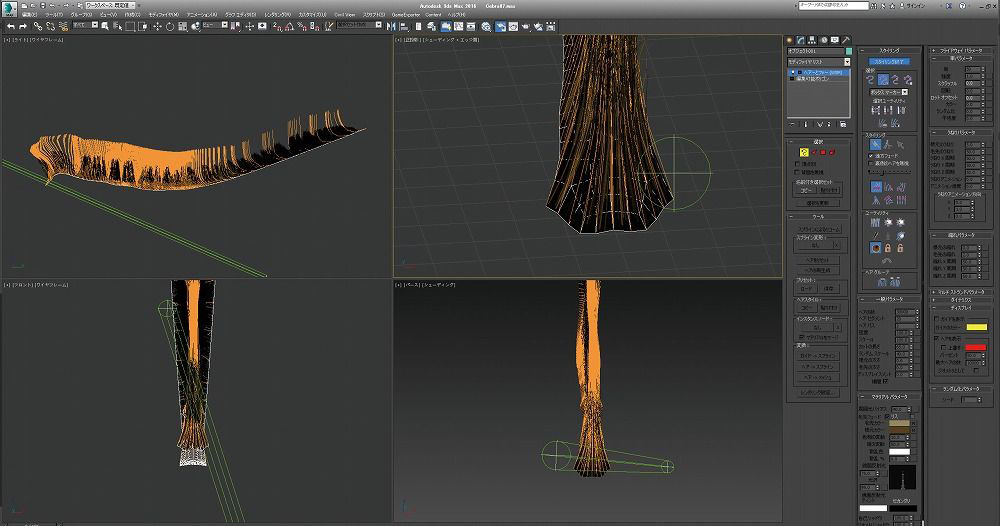This screenshot has height=526, width=1000.
Task: Click the Undo arrow in main toolbar
Action: coord(9,26)
